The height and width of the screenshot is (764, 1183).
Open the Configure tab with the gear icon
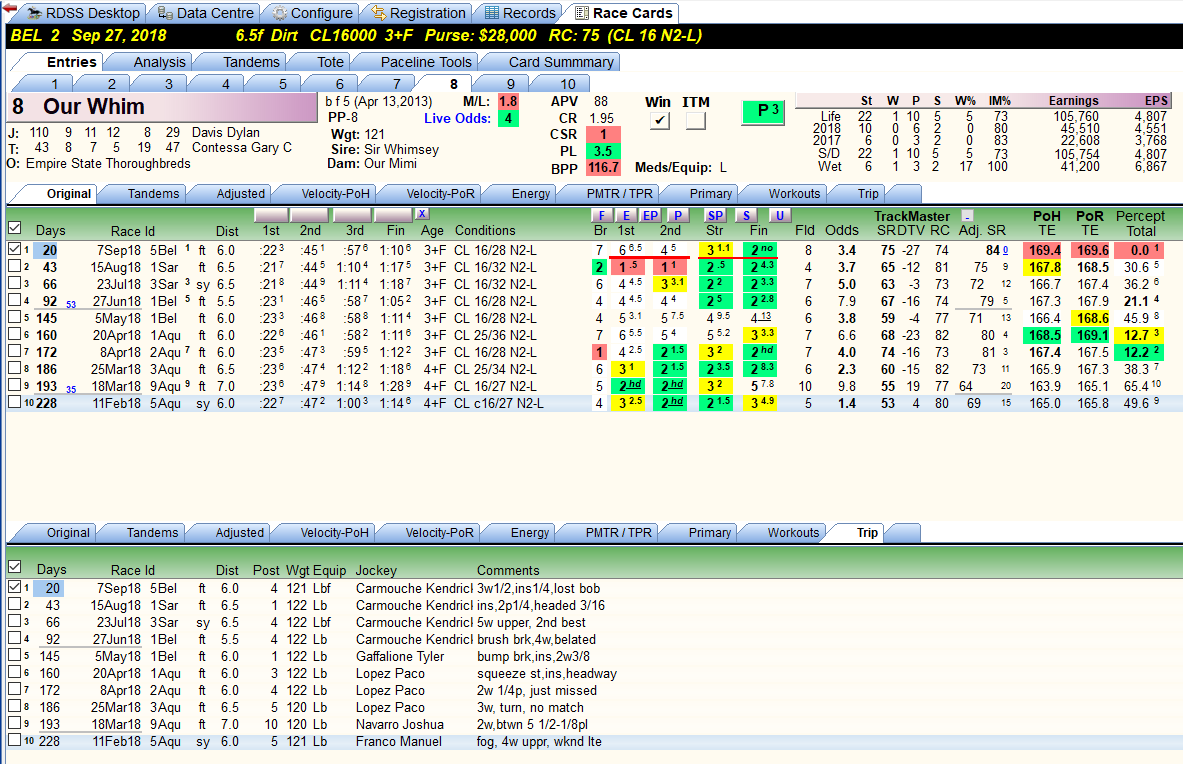[x=312, y=13]
